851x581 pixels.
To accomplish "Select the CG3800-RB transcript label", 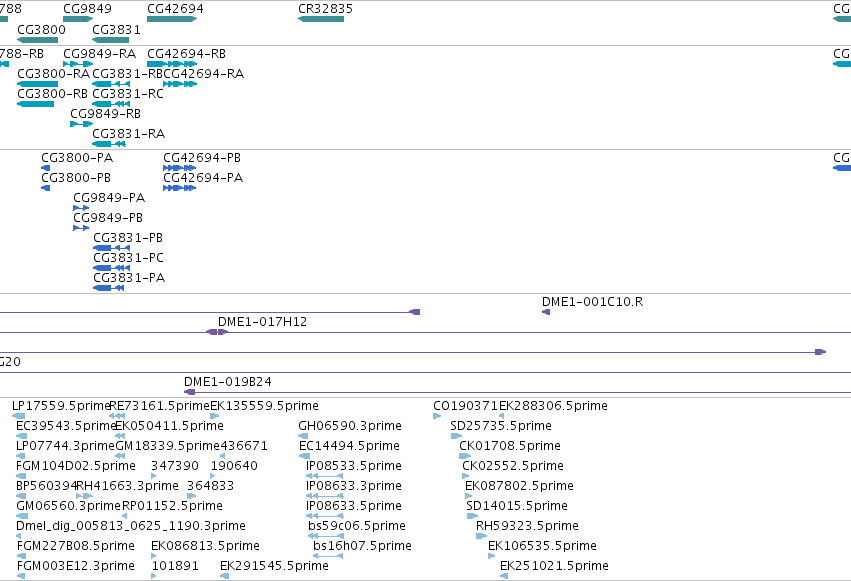I will tap(52, 94).
